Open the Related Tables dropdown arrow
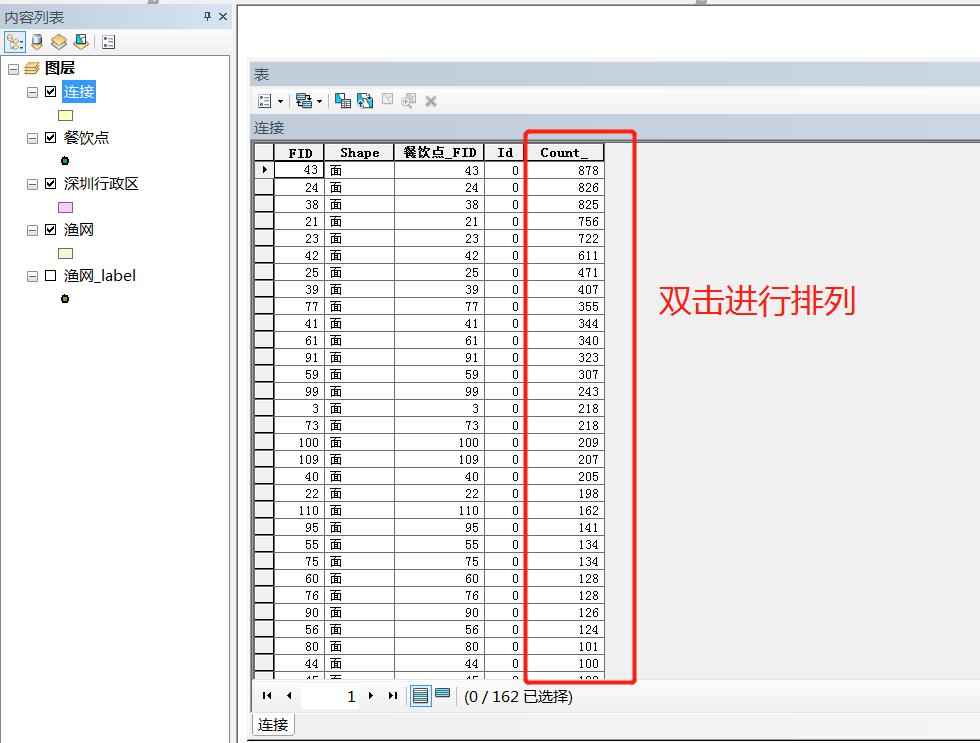Viewport: 980px width, 743px height. click(x=319, y=101)
